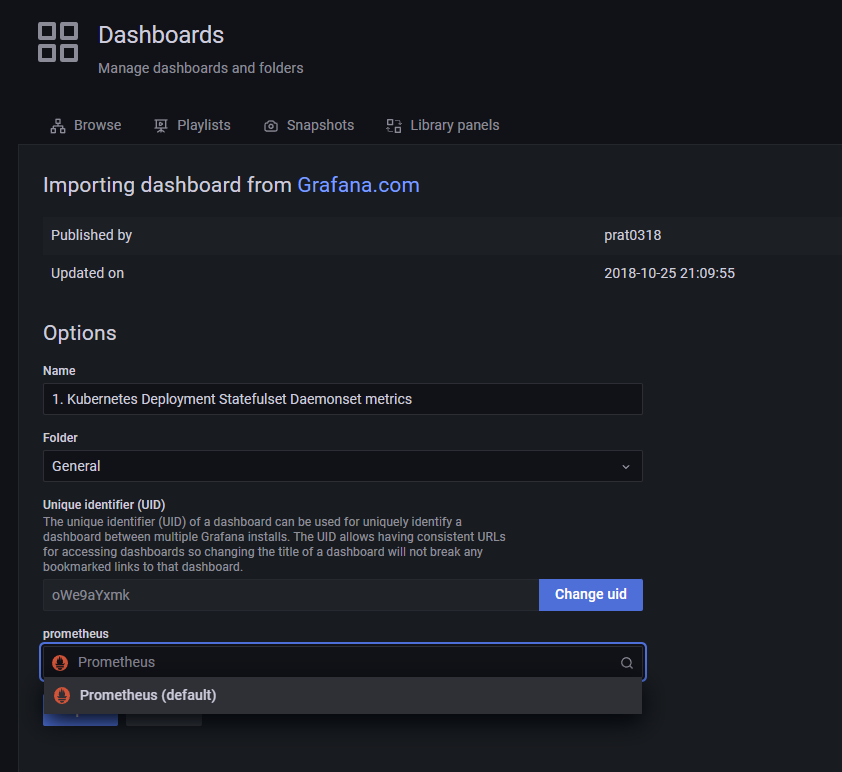Open the Folder dropdown showing General
This screenshot has height=772, width=842.
click(x=343, y=466)
